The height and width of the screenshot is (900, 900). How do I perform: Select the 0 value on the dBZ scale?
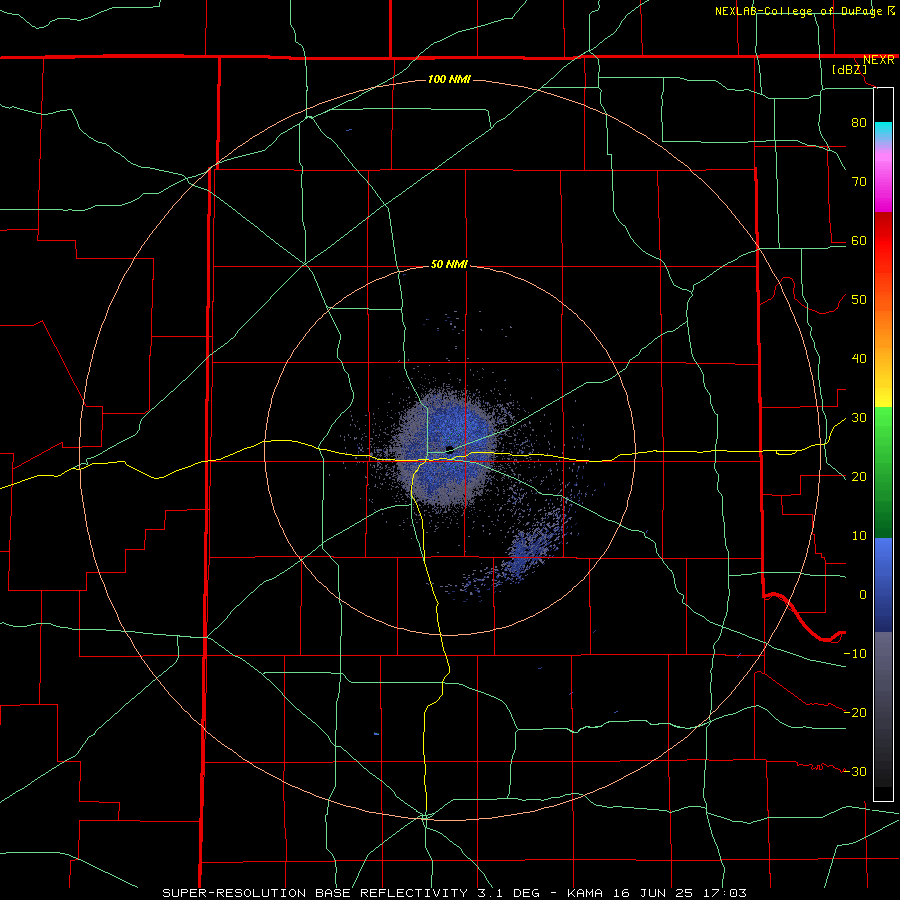pyautogui.click(x=863, y=595)
